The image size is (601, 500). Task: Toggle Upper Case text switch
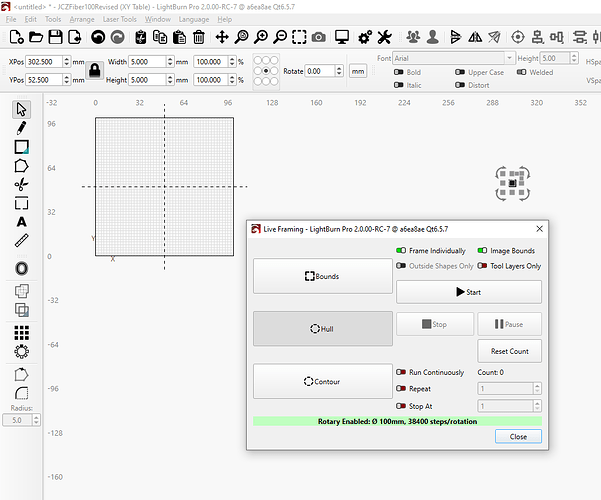[460, 72]
